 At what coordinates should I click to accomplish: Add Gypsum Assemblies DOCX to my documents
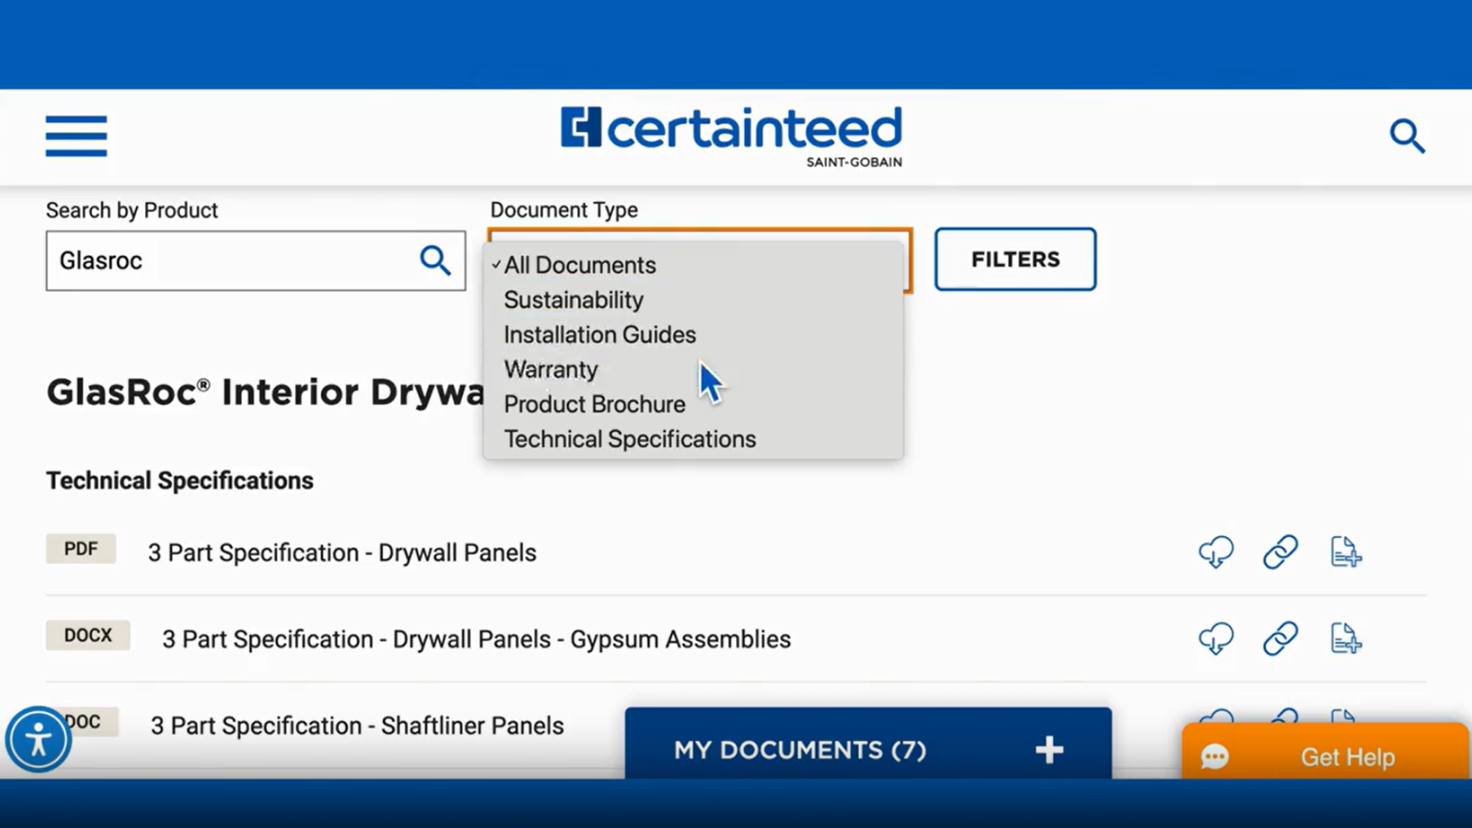point(1345,639)
